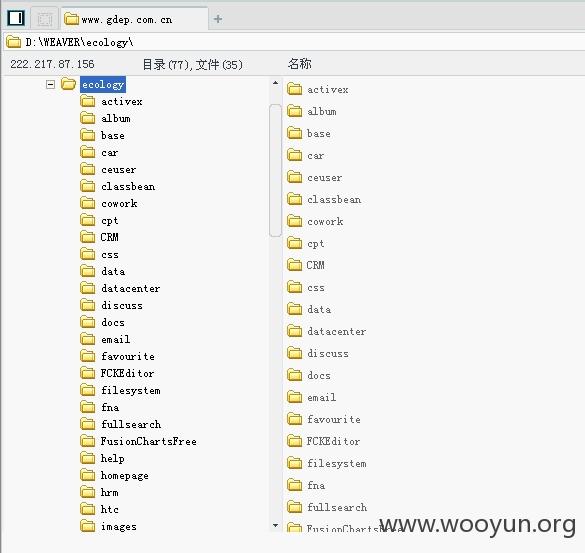Select docs entry in the file list
Viewport: 585px width, 553px height.
tap(319, 375)
